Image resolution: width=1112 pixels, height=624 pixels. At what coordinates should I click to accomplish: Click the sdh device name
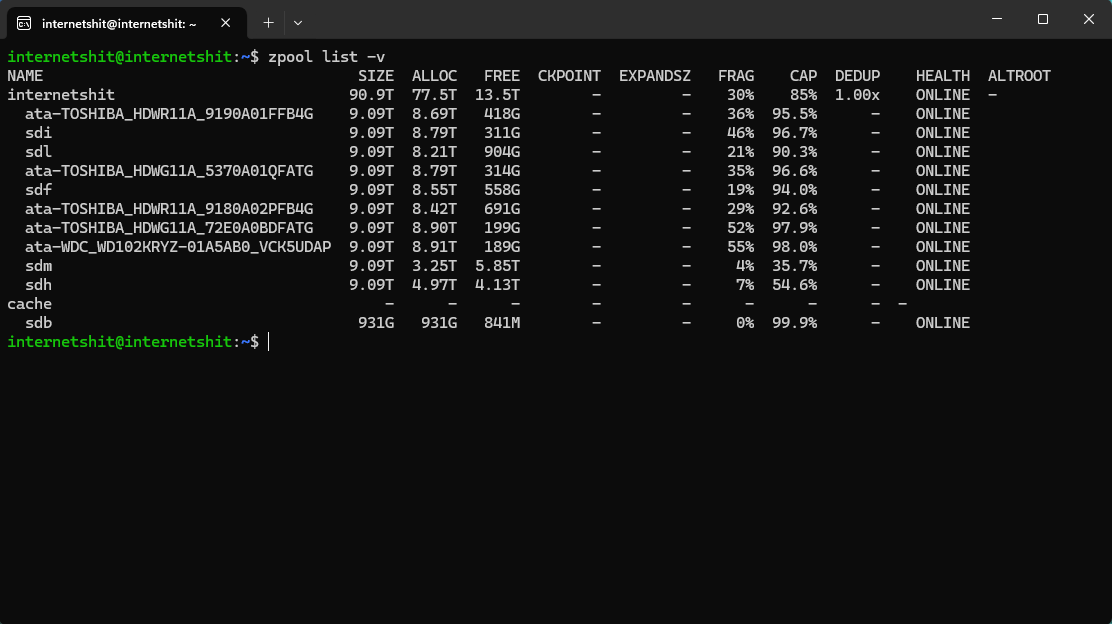click(38, 285)
